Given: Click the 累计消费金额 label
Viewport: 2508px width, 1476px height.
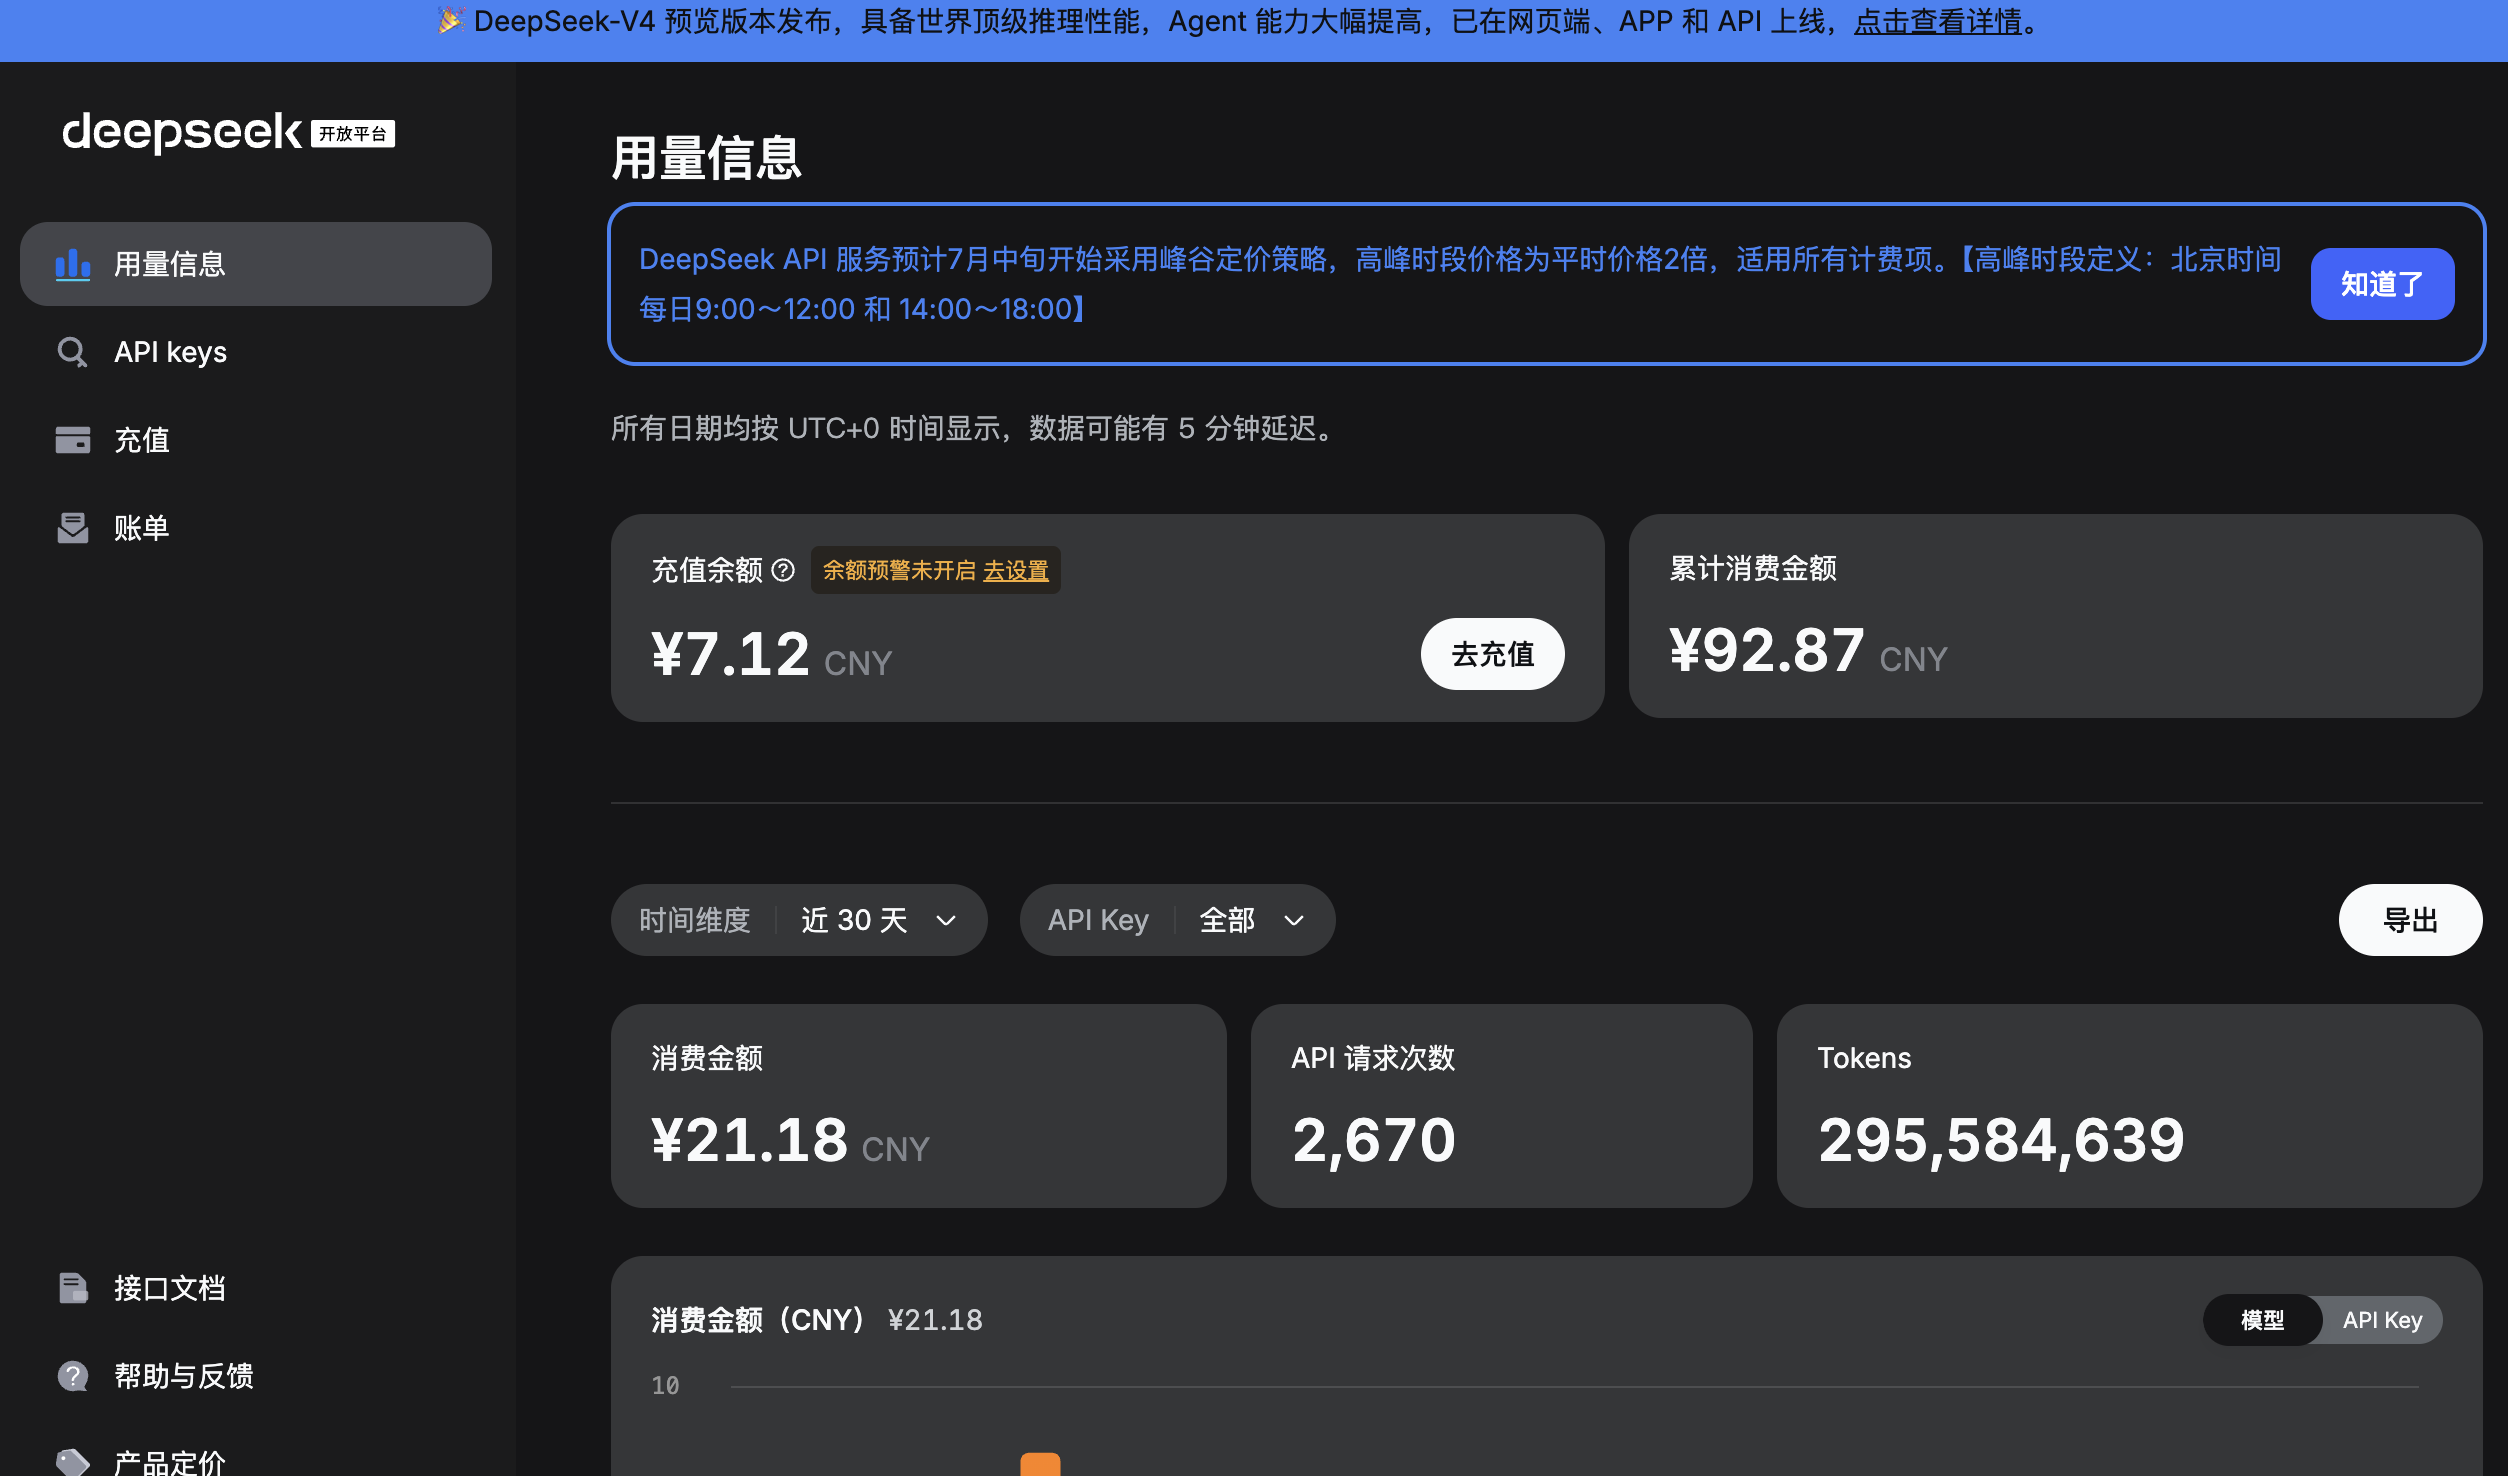Looking at the screenshot, I should tap(1753, 569).
